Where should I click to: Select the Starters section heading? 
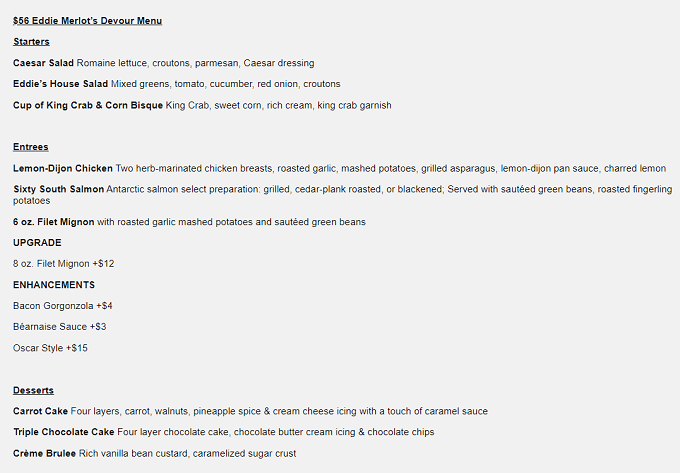click(31, 42)
